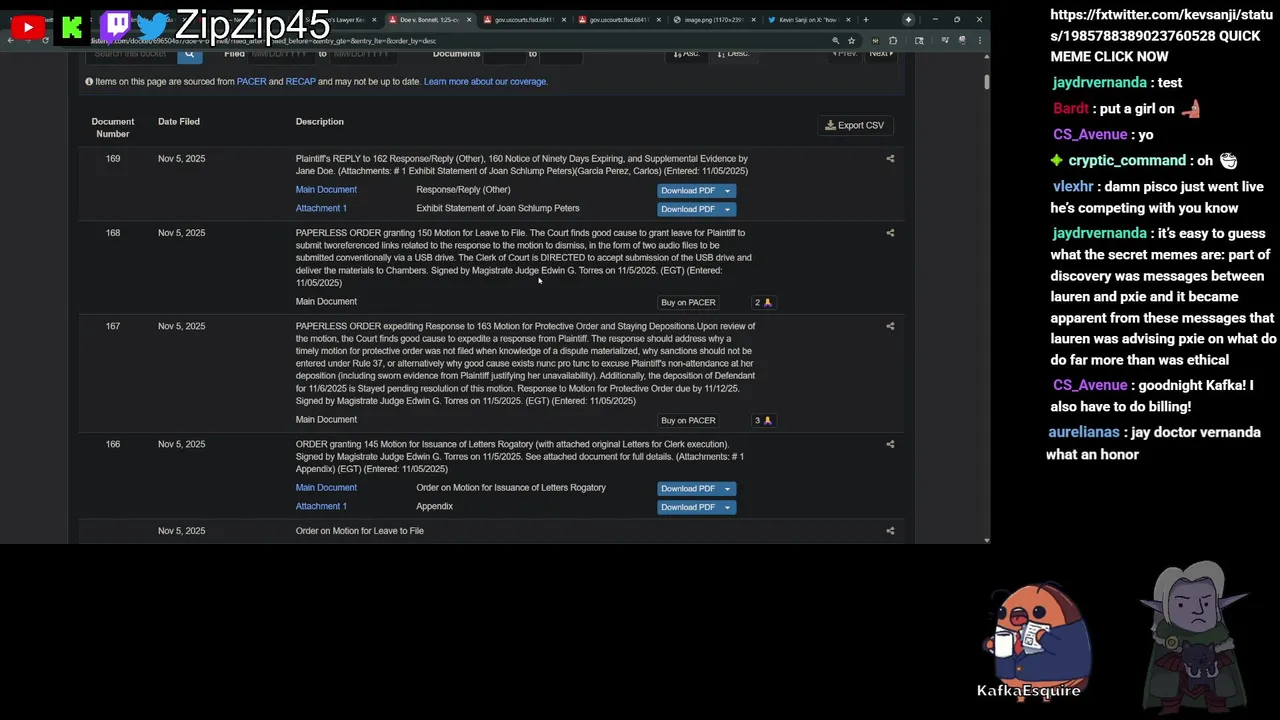Click the 3 prayer-hands badge on entry 167
The height and width of the screenshot is (720, 1280).
tap(763, 420)
